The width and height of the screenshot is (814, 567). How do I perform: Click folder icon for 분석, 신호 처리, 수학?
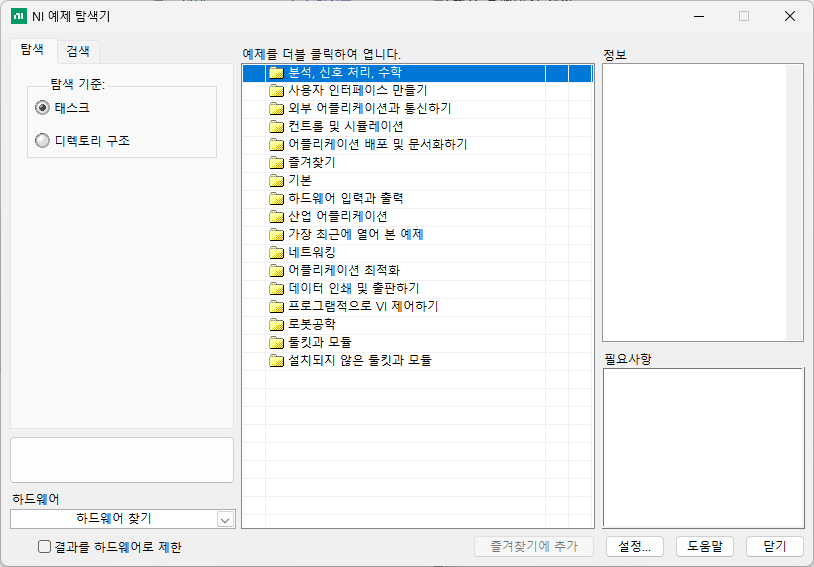[x=276, y=73]
